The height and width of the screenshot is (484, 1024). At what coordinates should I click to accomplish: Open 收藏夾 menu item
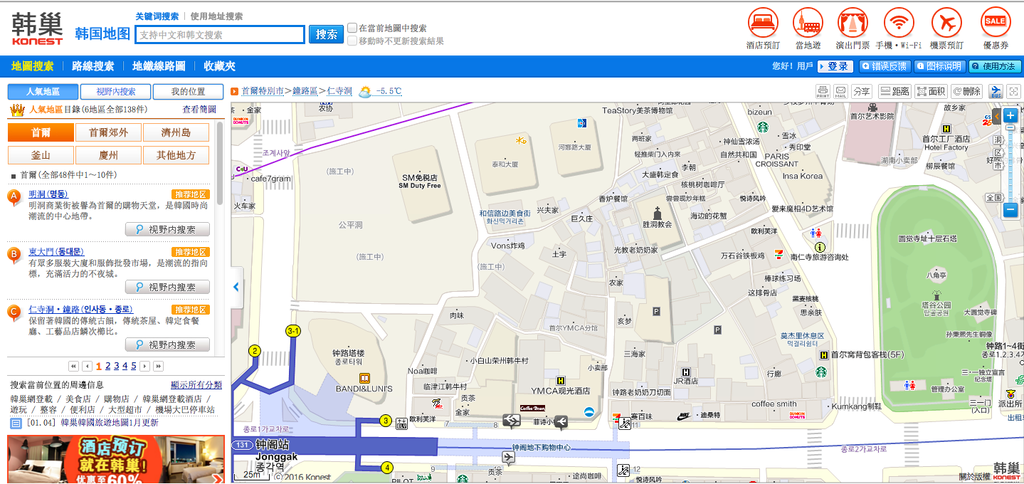click(219, 66)
